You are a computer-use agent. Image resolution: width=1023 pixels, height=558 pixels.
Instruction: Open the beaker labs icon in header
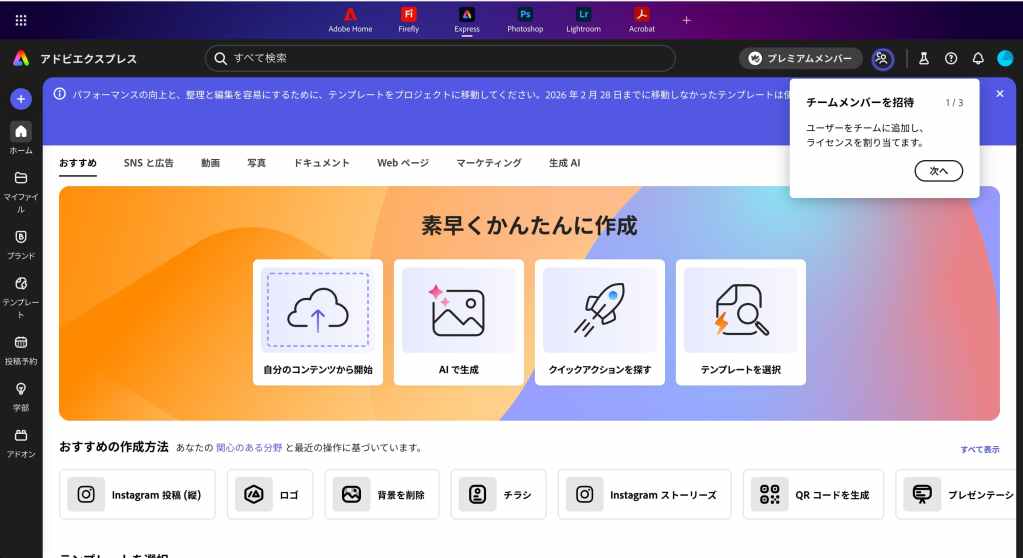[924, 59]
